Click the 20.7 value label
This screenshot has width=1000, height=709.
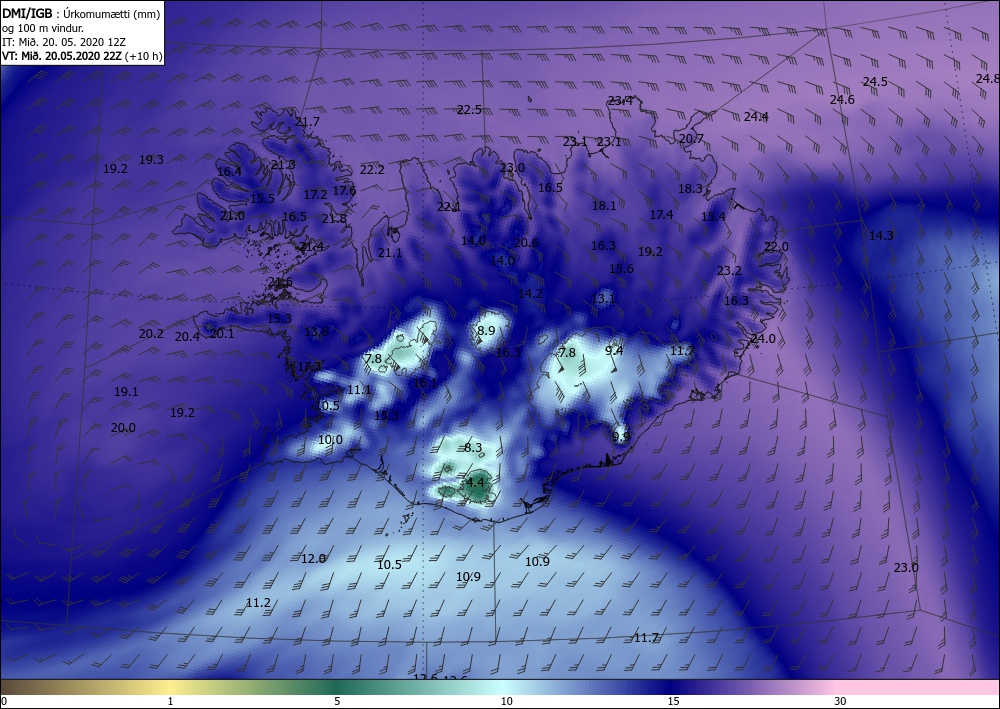691,138
